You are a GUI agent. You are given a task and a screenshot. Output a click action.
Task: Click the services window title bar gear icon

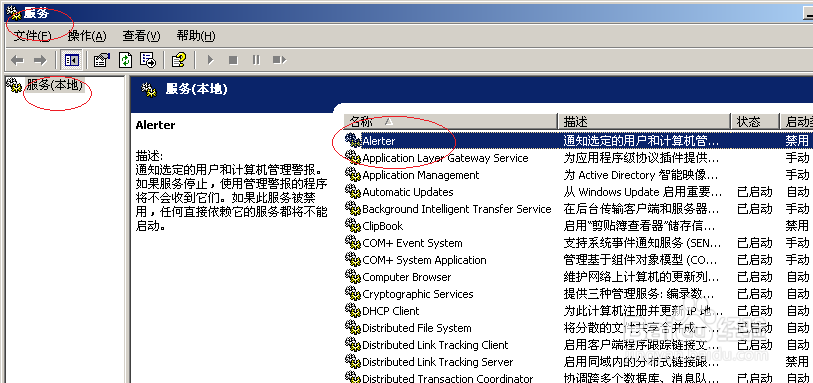(x=13, y=12)
